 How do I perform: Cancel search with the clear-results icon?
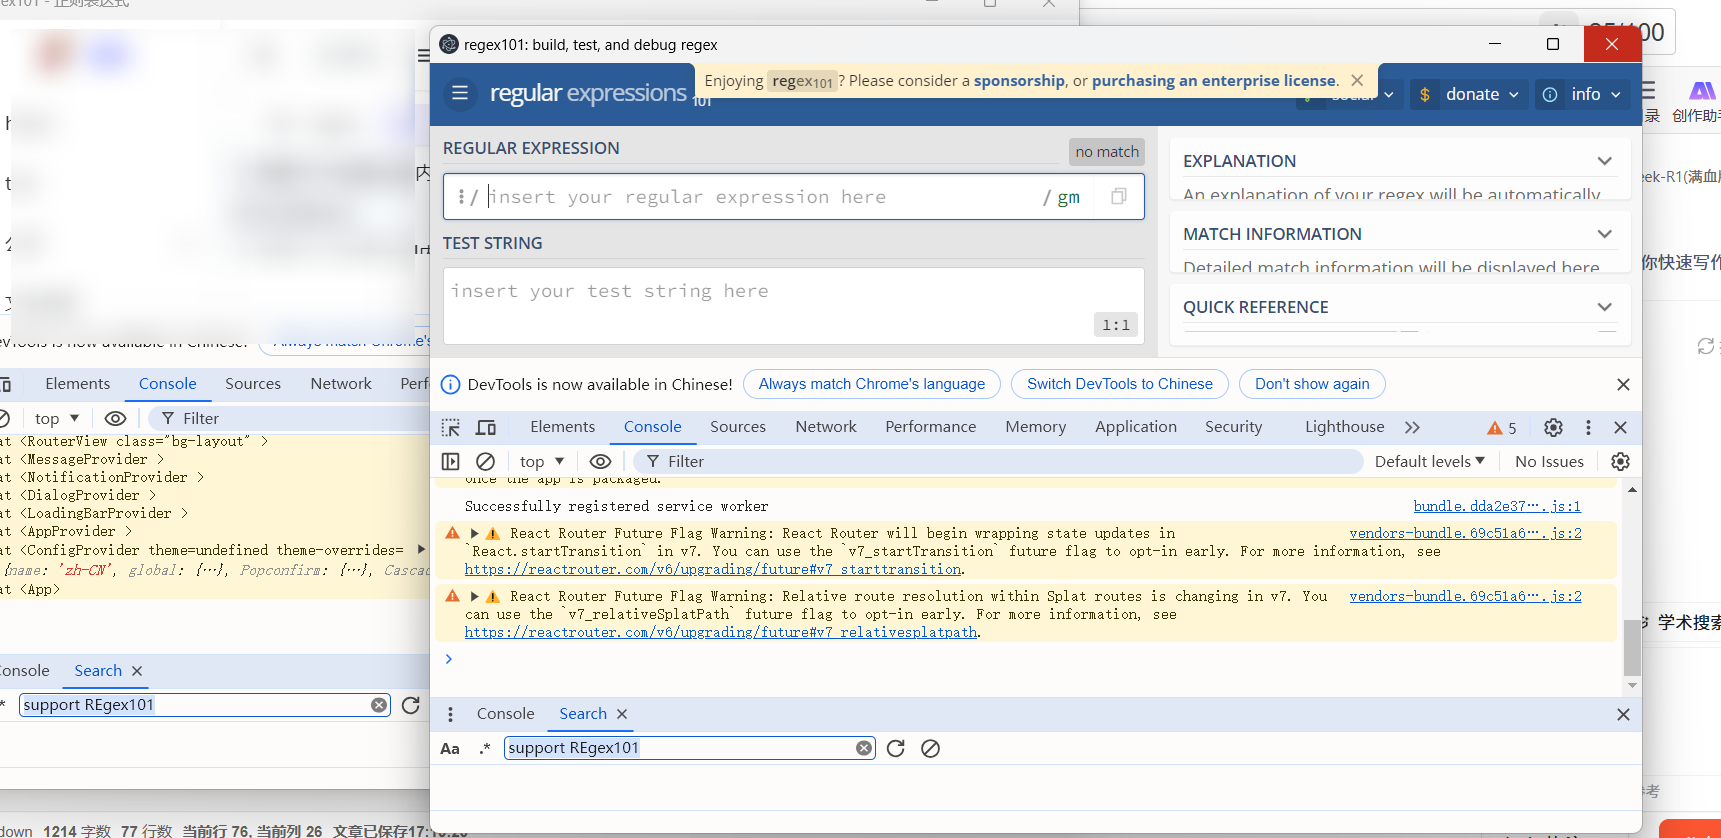[930, 749]
